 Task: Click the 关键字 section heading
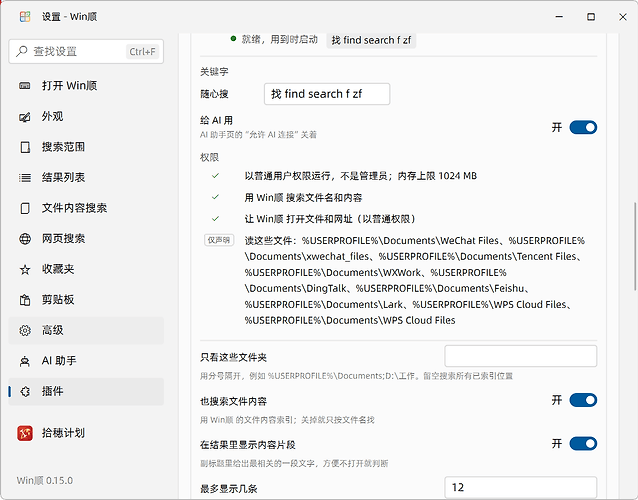tap(214, 72)
